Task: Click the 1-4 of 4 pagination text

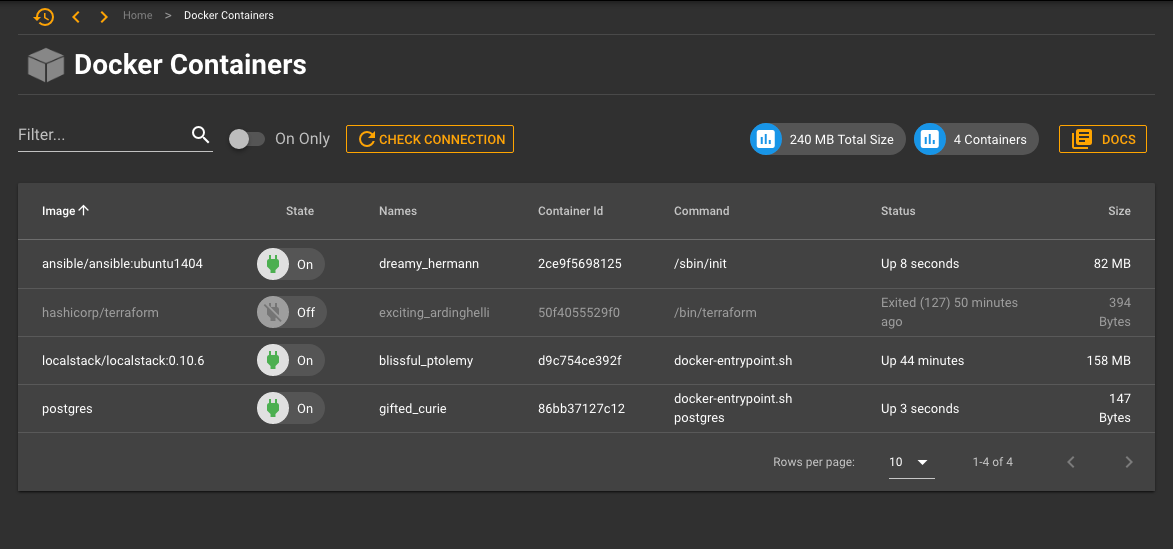Action: click(993, 462)
